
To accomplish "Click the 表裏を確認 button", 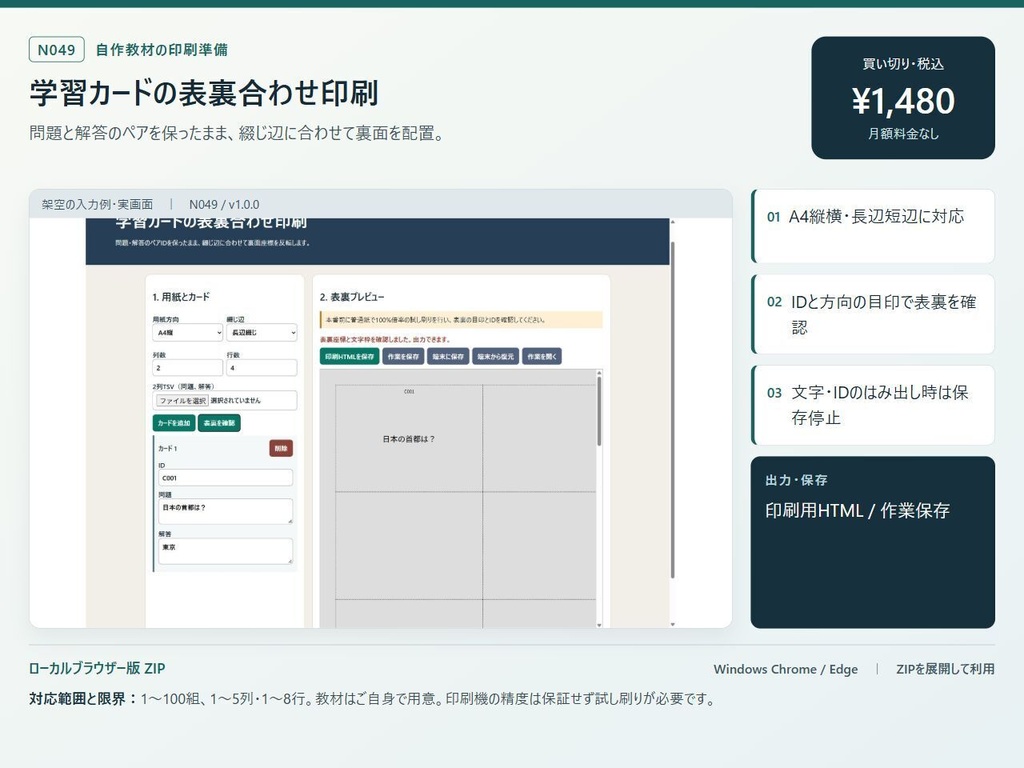I will point(219,423).
